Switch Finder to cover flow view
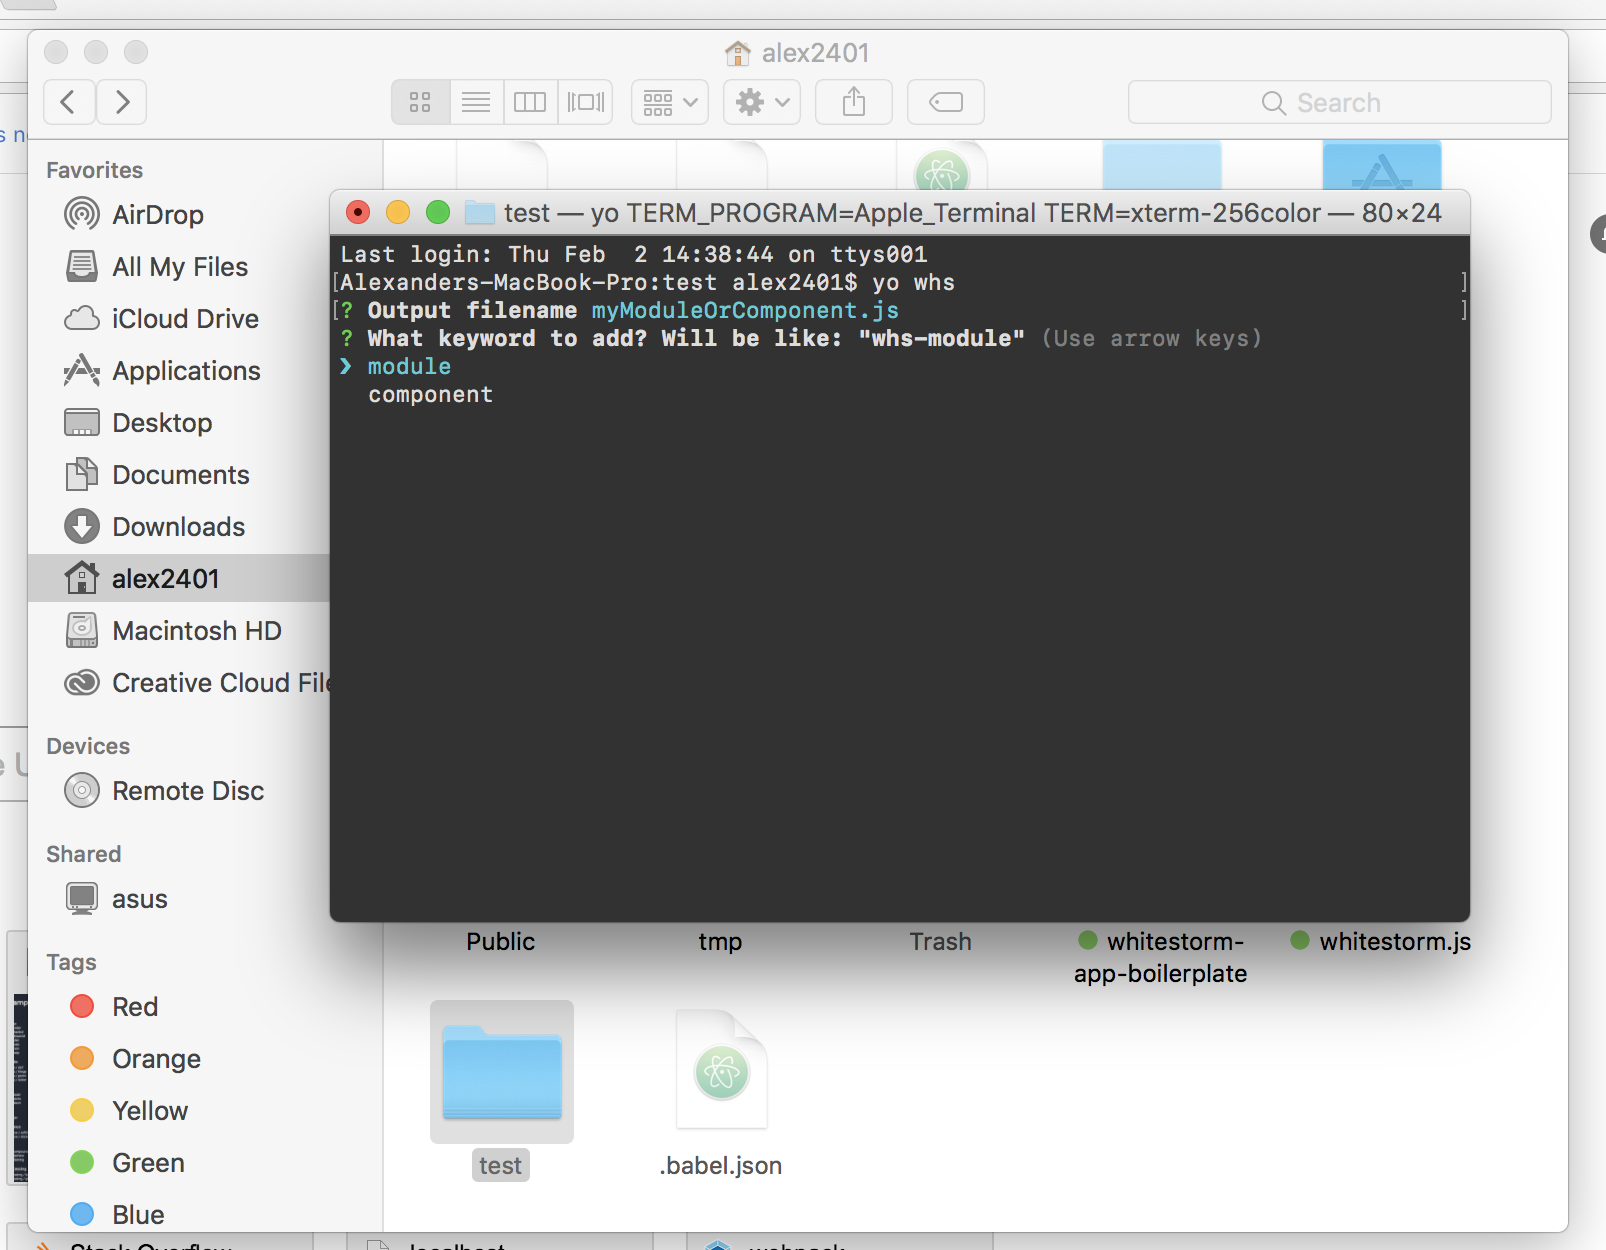Screen dimensions: 1606x1250 click(586, 102)
